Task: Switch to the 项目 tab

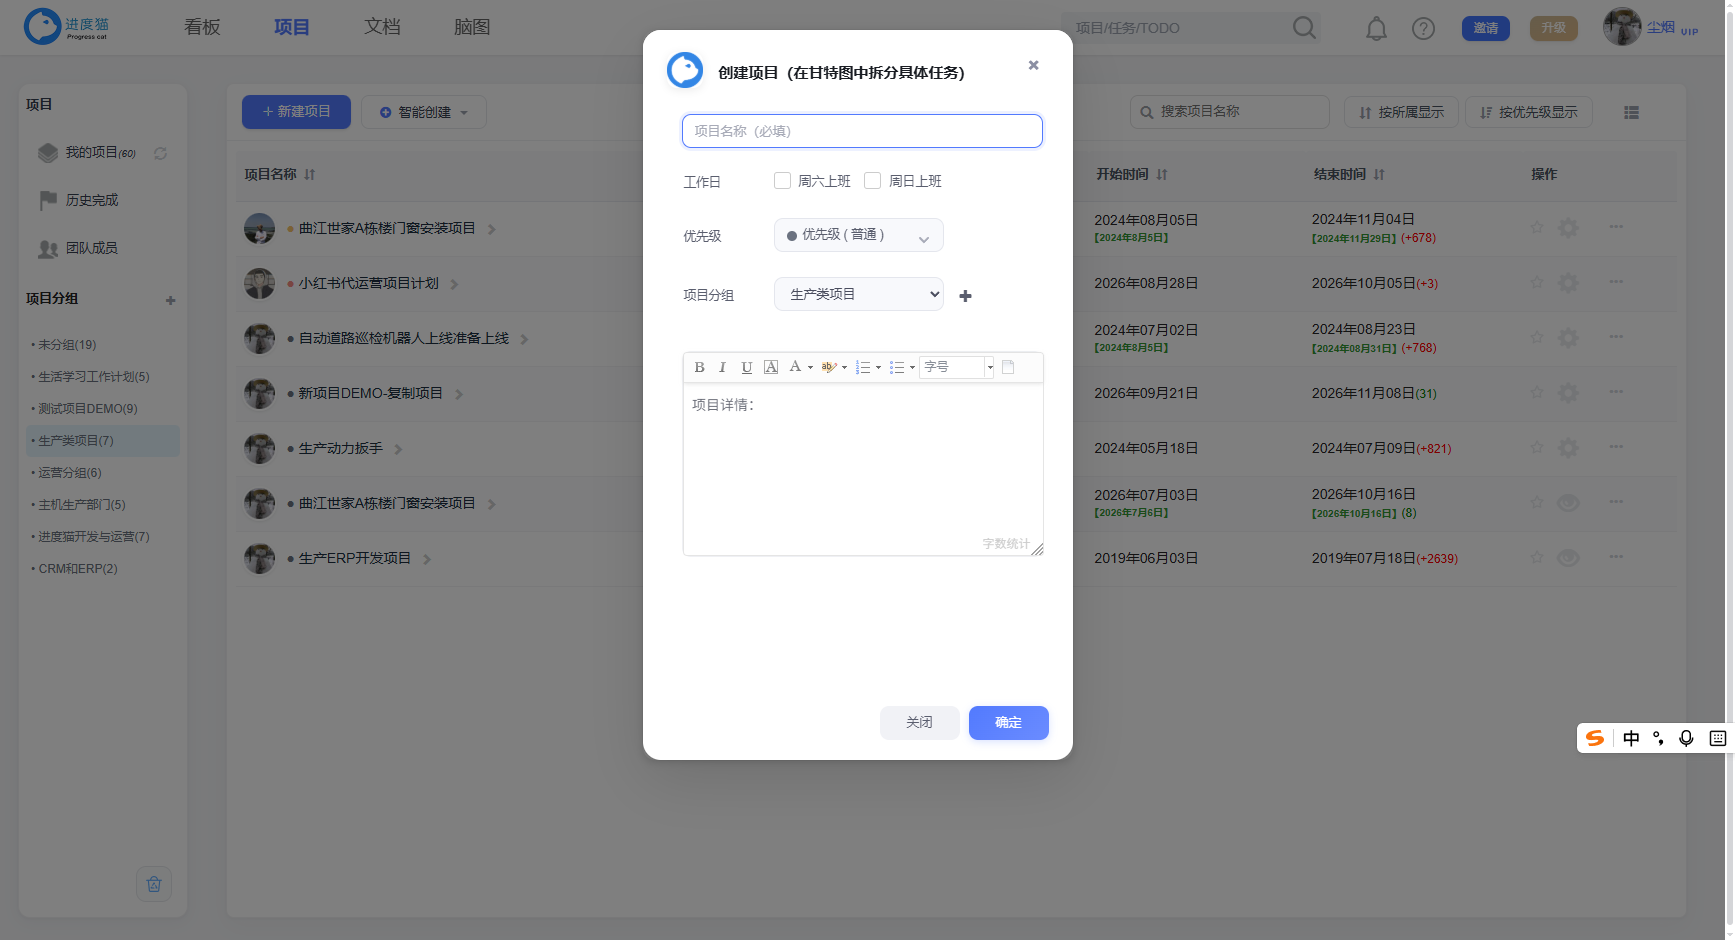Action: tap(292, 27)
